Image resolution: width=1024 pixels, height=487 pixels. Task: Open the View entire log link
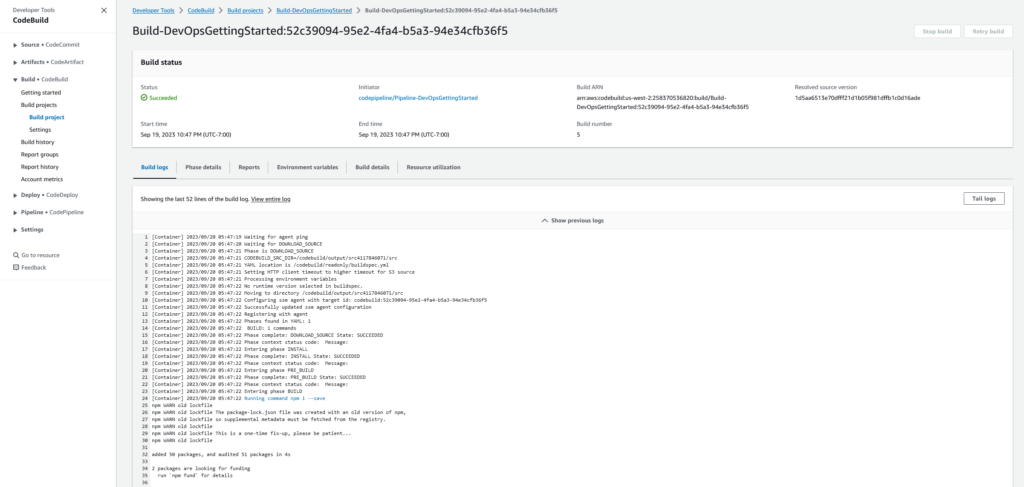coord(270,200)
